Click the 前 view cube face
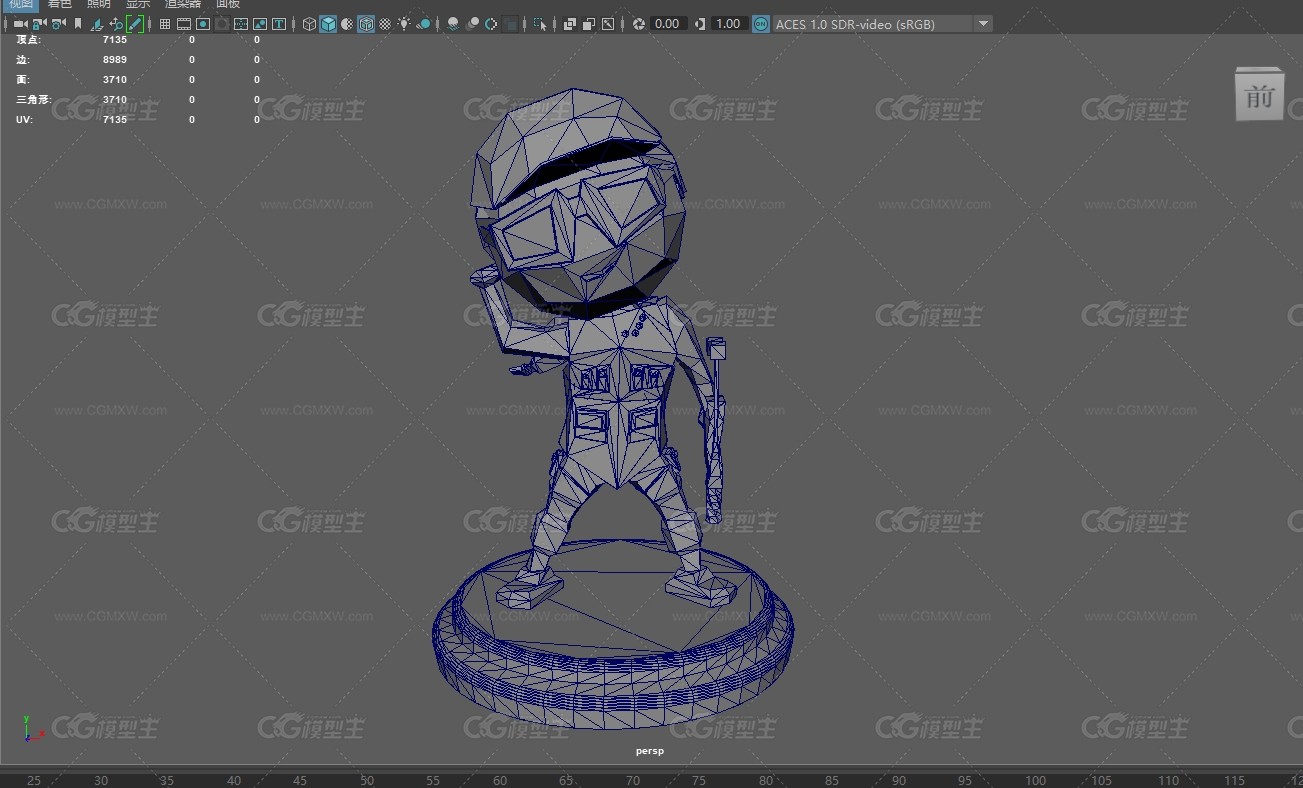Screen dimensions: 1303x788 click(1259, 97)
